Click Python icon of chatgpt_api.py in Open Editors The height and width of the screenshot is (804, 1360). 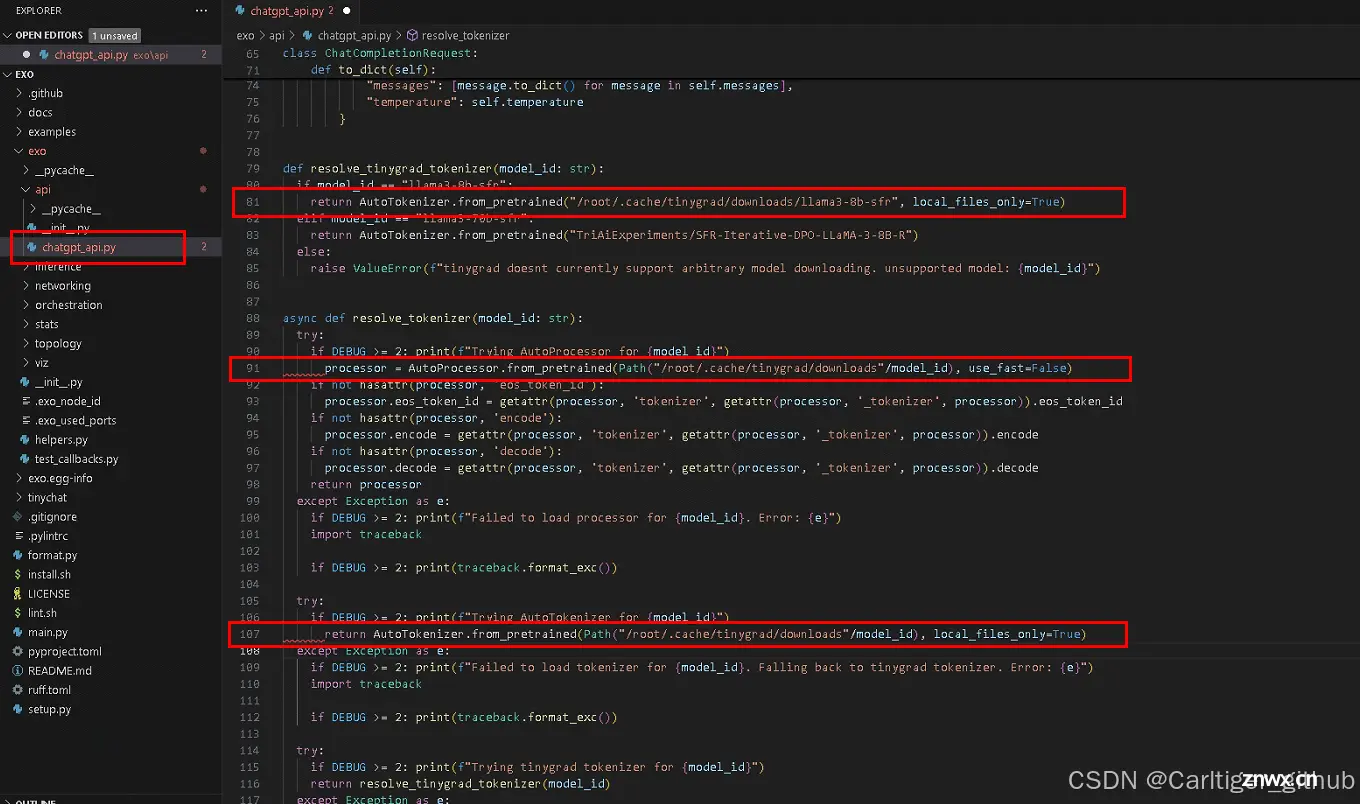(x=44, y=55)
